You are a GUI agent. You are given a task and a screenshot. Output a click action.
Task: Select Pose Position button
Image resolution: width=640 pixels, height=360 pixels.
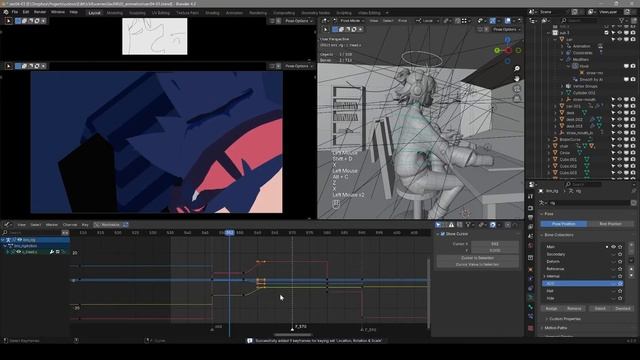pyautogui.click(x=564, y=224)
